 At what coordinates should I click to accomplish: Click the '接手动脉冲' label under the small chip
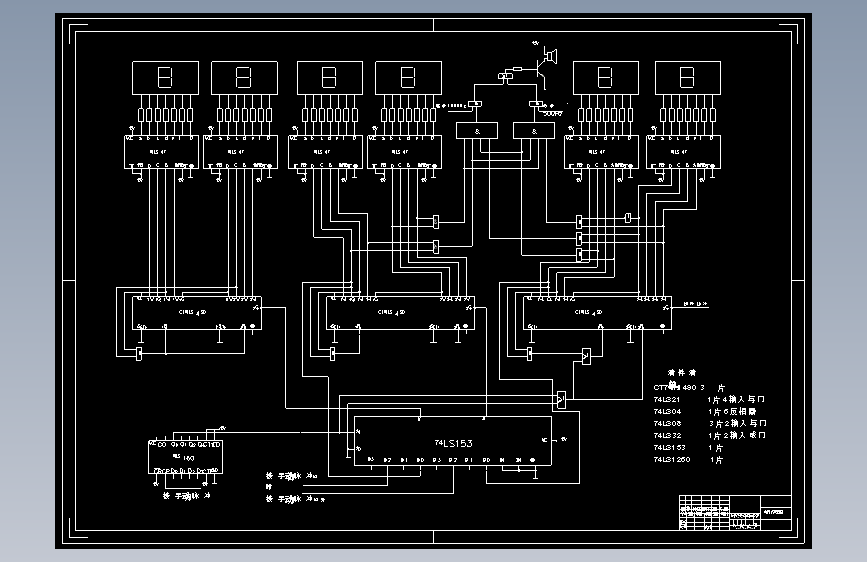click(187, 496)
